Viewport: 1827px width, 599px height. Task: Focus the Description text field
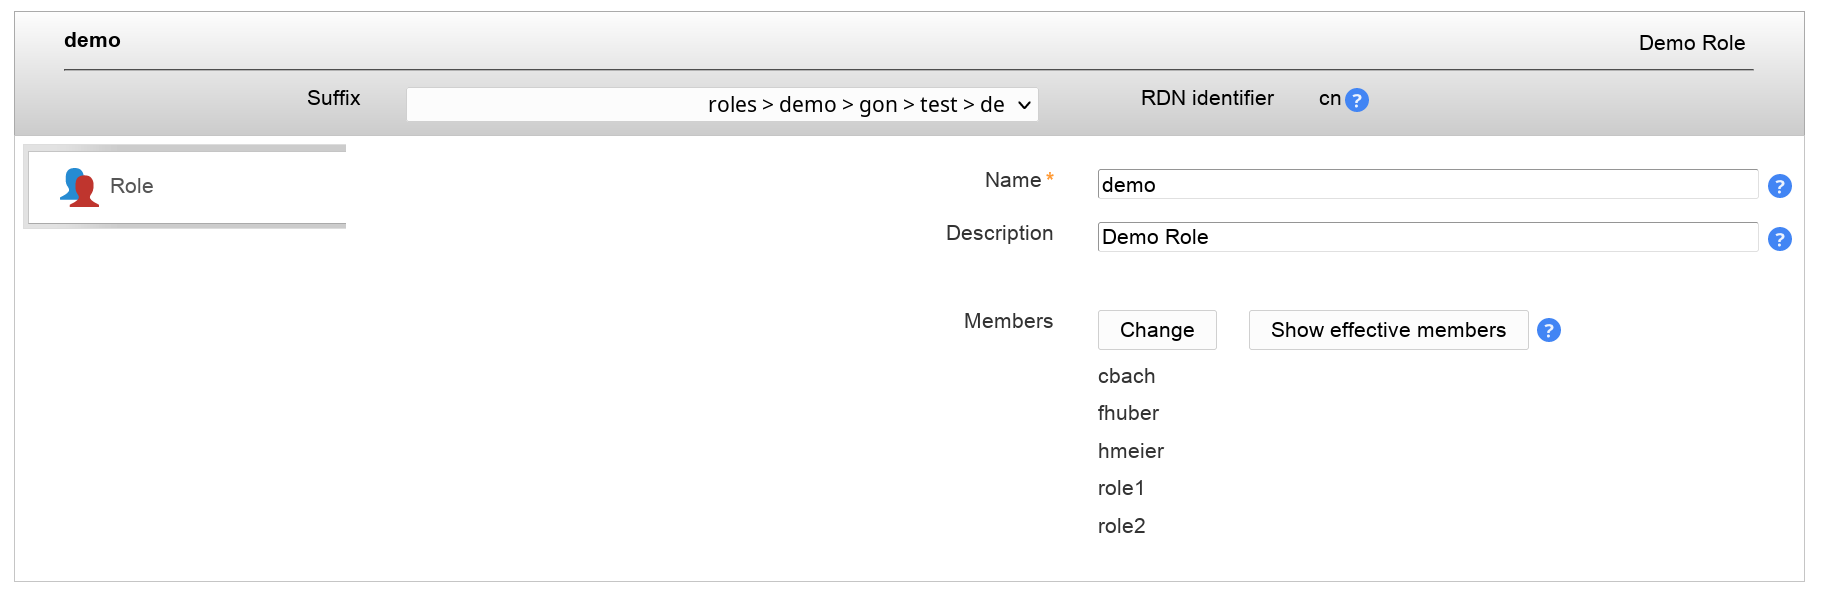click(x=1426, y=237)
